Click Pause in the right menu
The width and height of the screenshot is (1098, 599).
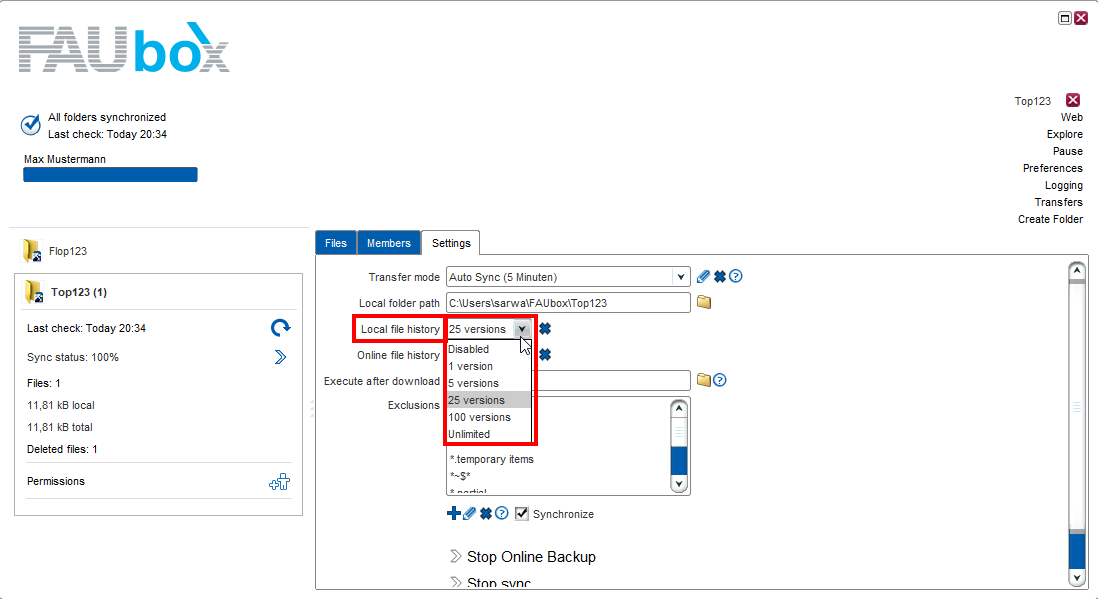1067,151
